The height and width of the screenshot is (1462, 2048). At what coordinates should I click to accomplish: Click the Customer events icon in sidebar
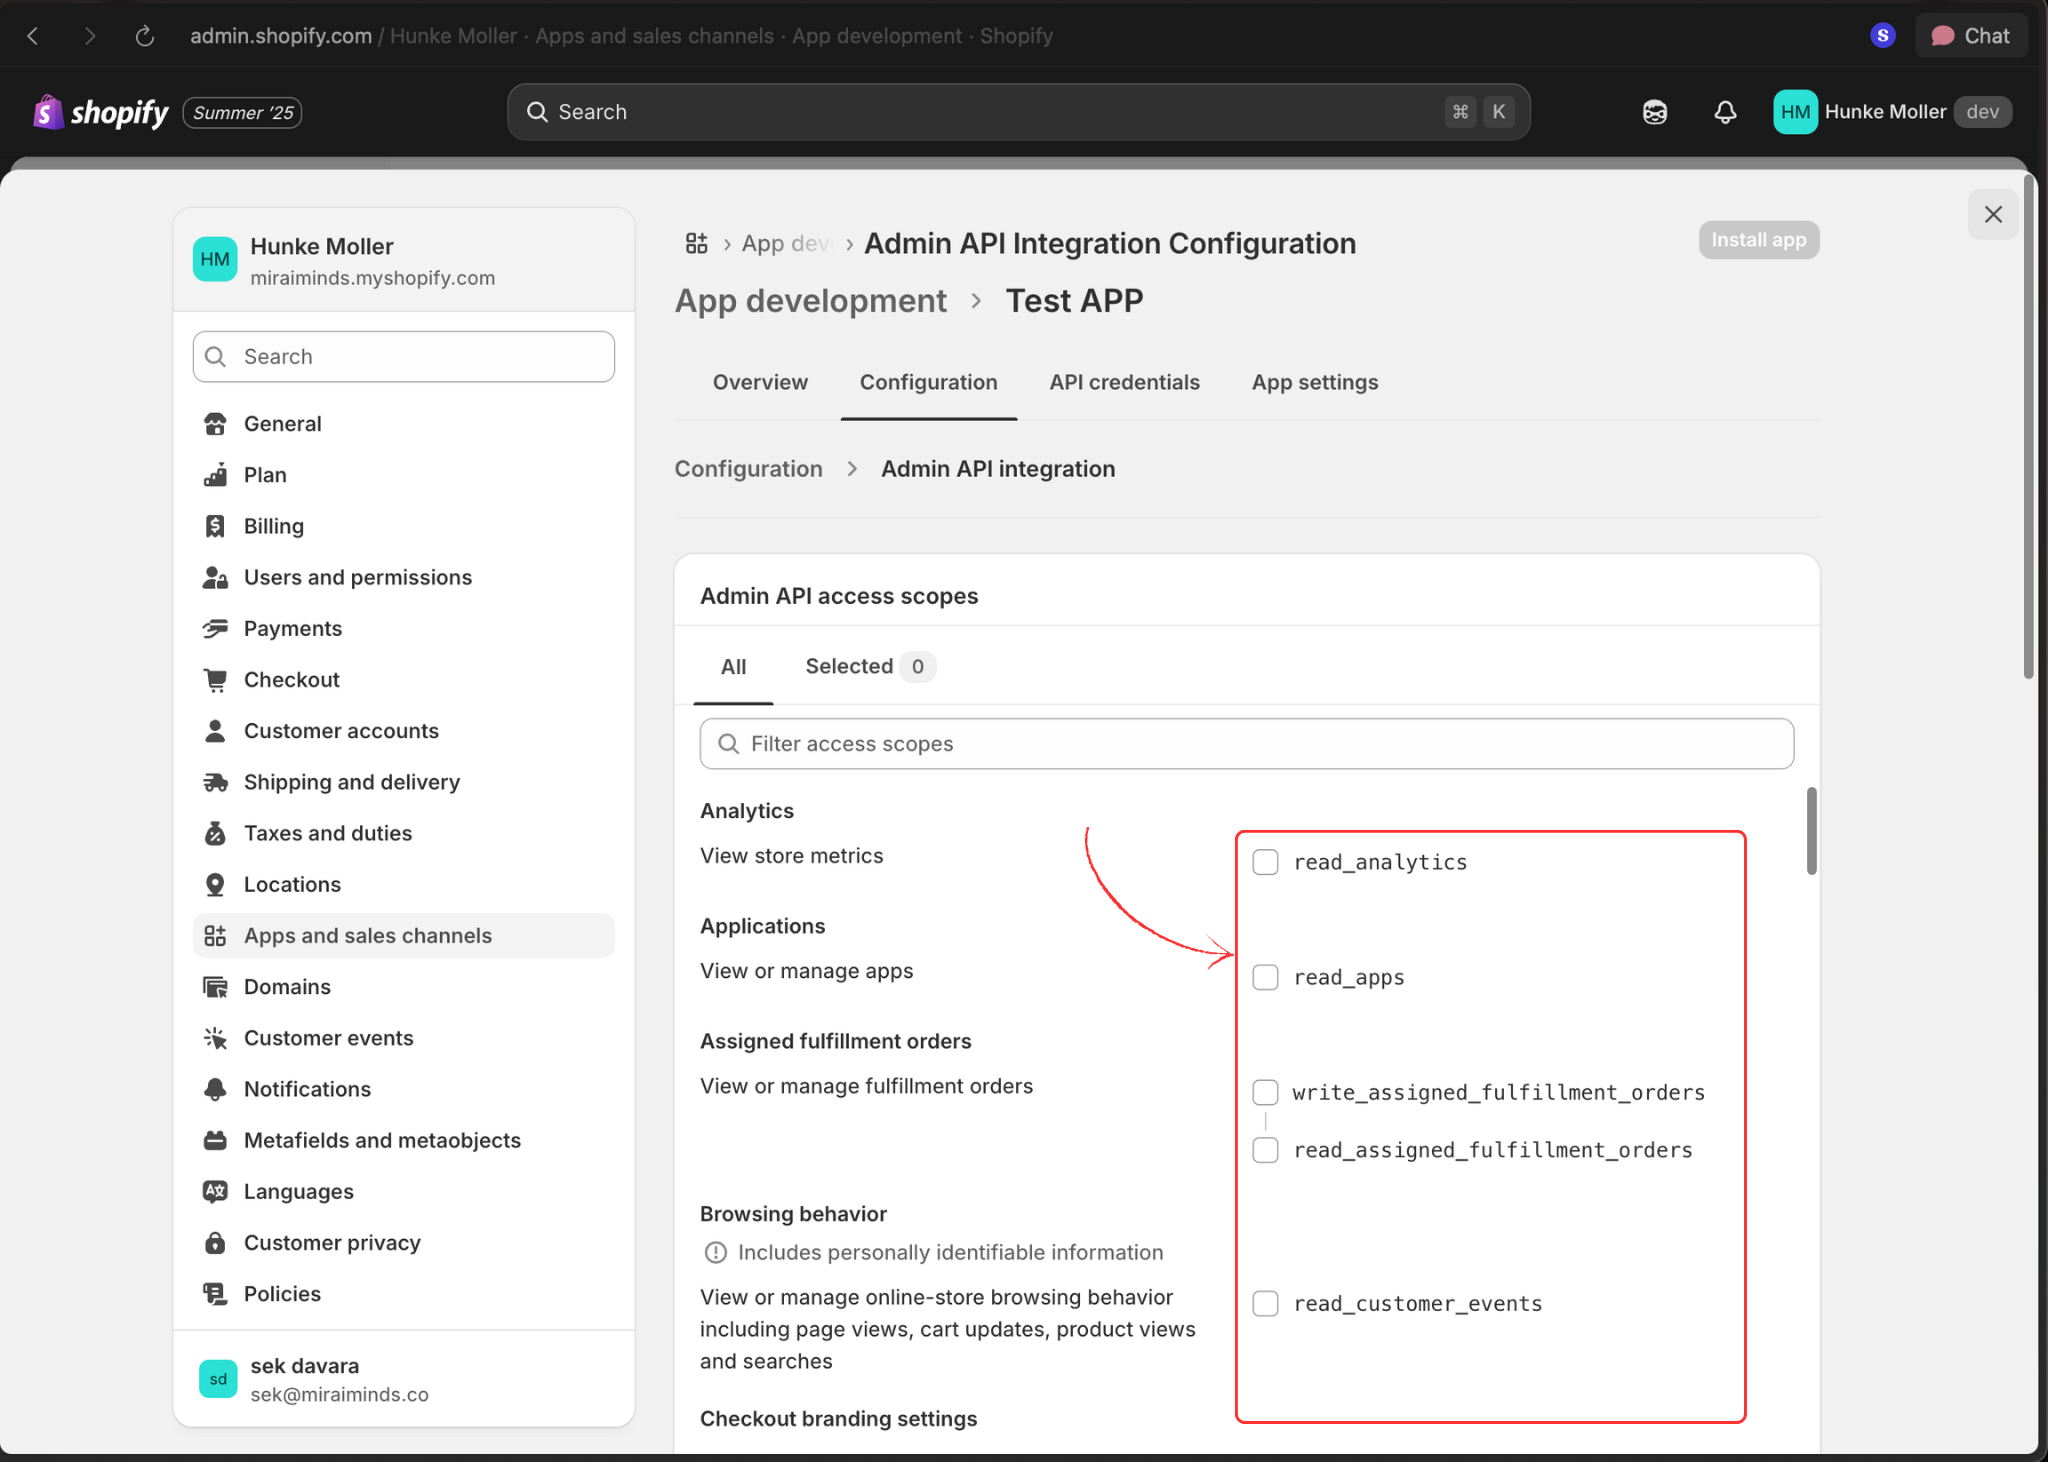(215, 1038)
